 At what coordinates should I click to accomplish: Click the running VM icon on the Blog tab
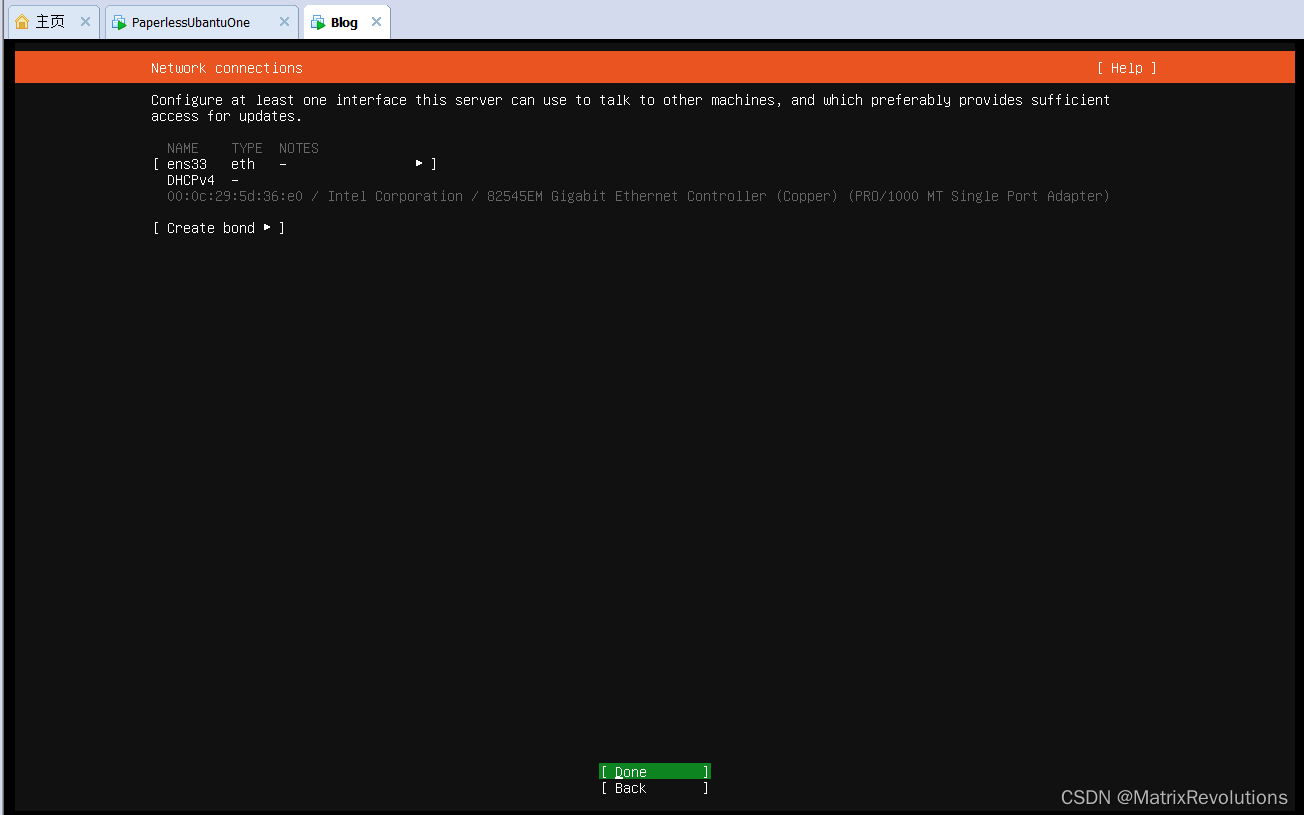(317, 21)
